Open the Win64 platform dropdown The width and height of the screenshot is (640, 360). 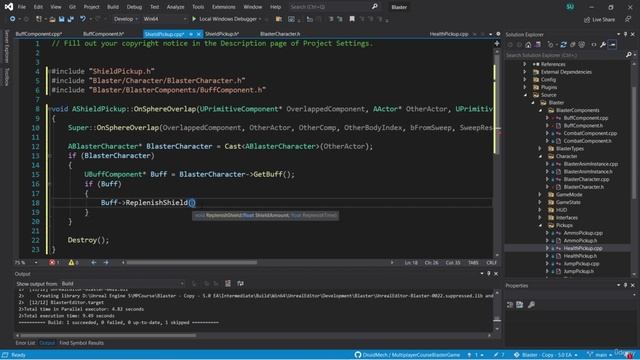coord(165,19)
